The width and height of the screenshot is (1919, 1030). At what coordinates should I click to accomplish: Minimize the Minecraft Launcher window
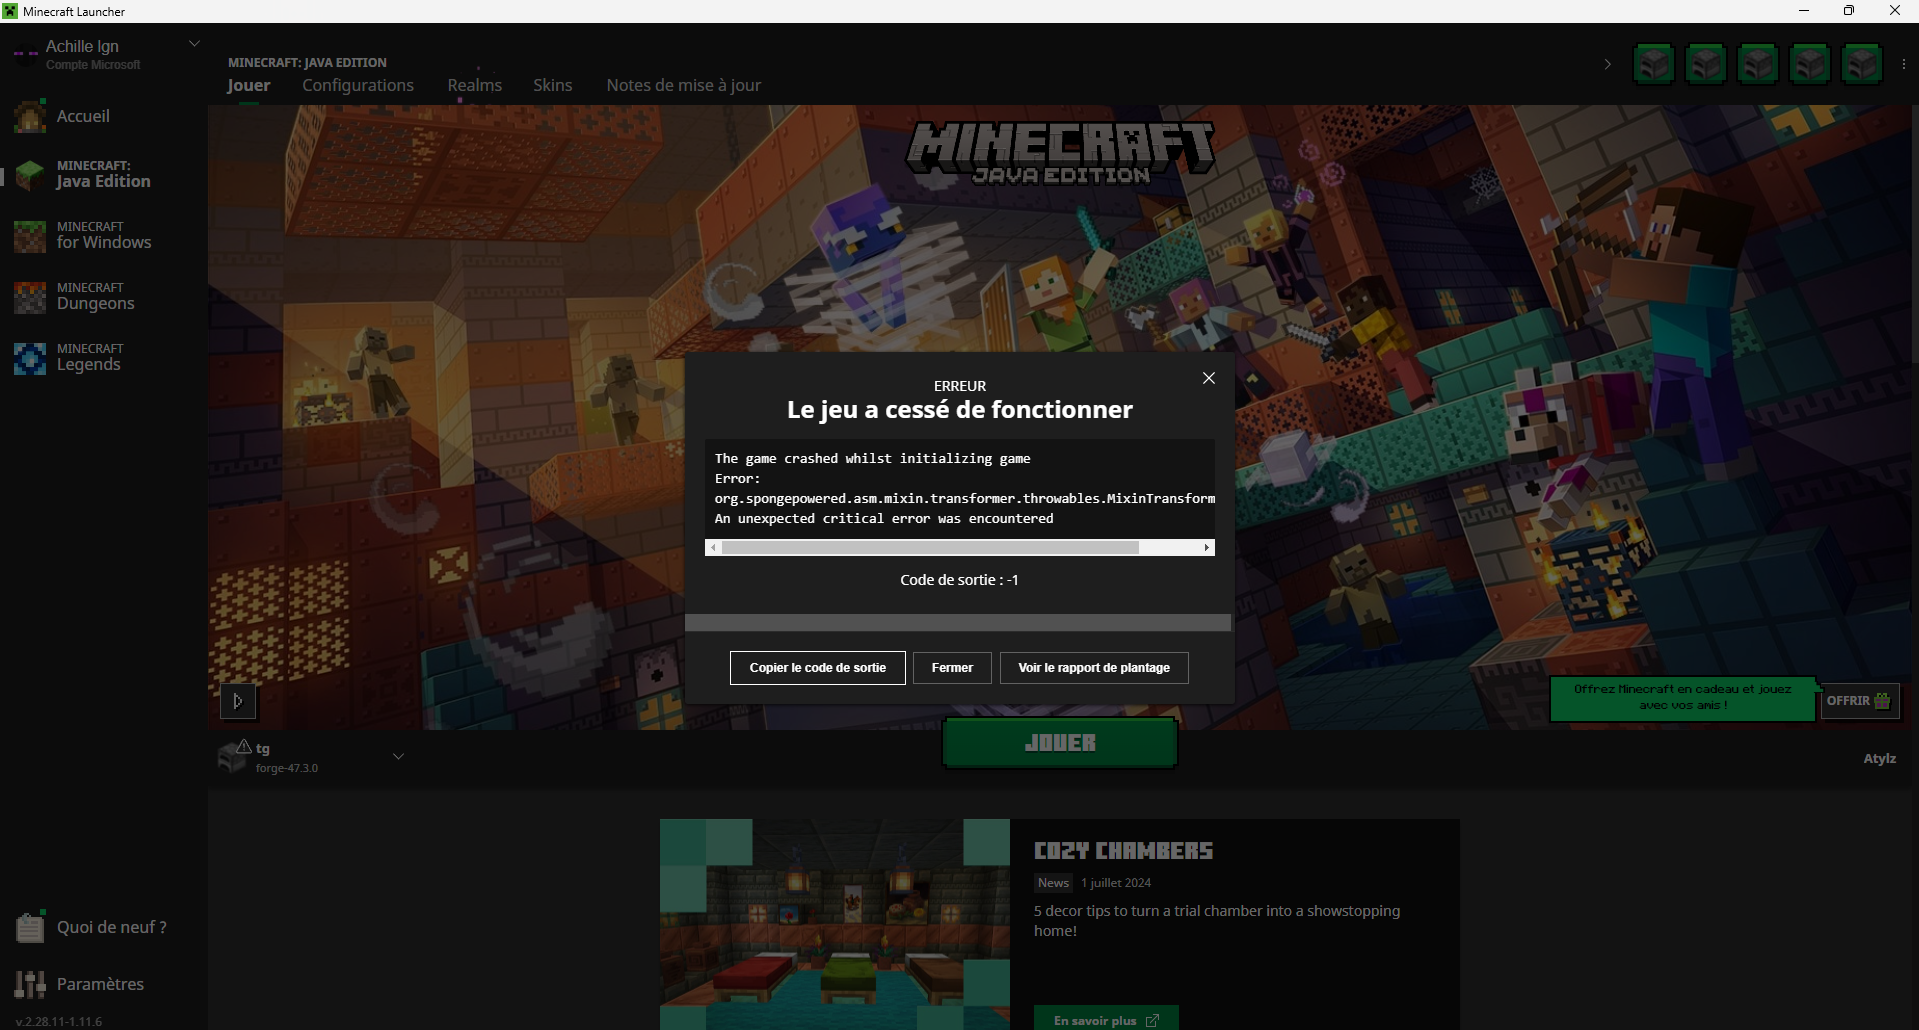tap(1804, 11)
